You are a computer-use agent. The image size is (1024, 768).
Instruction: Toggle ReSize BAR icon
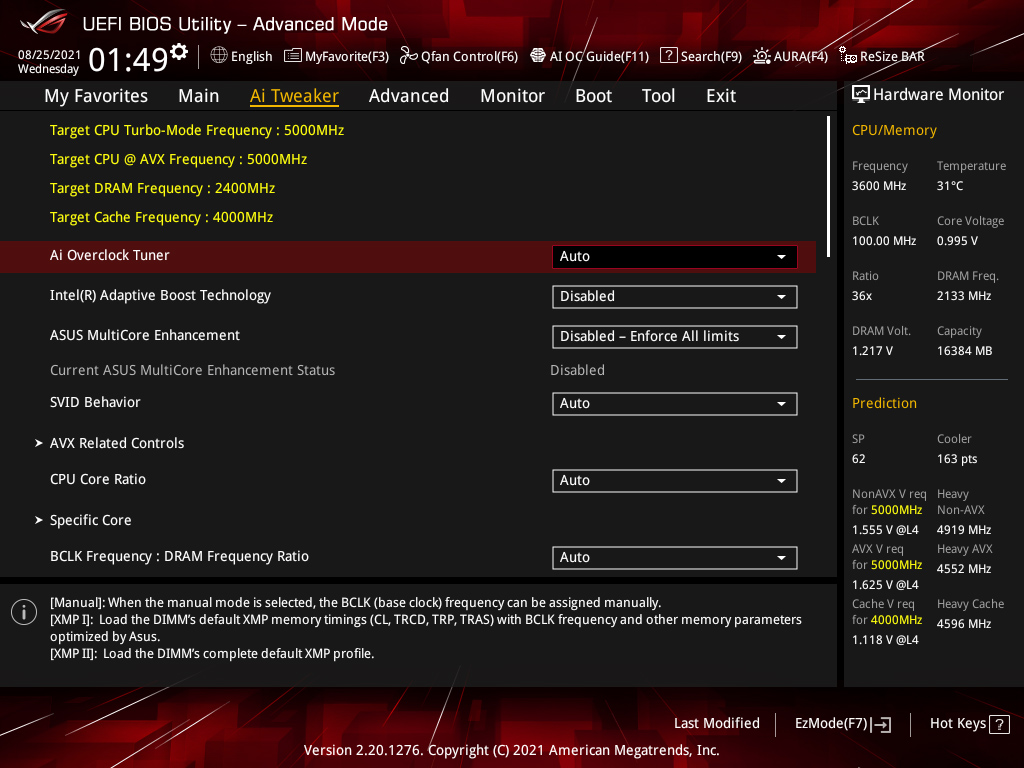pos(848,56)
